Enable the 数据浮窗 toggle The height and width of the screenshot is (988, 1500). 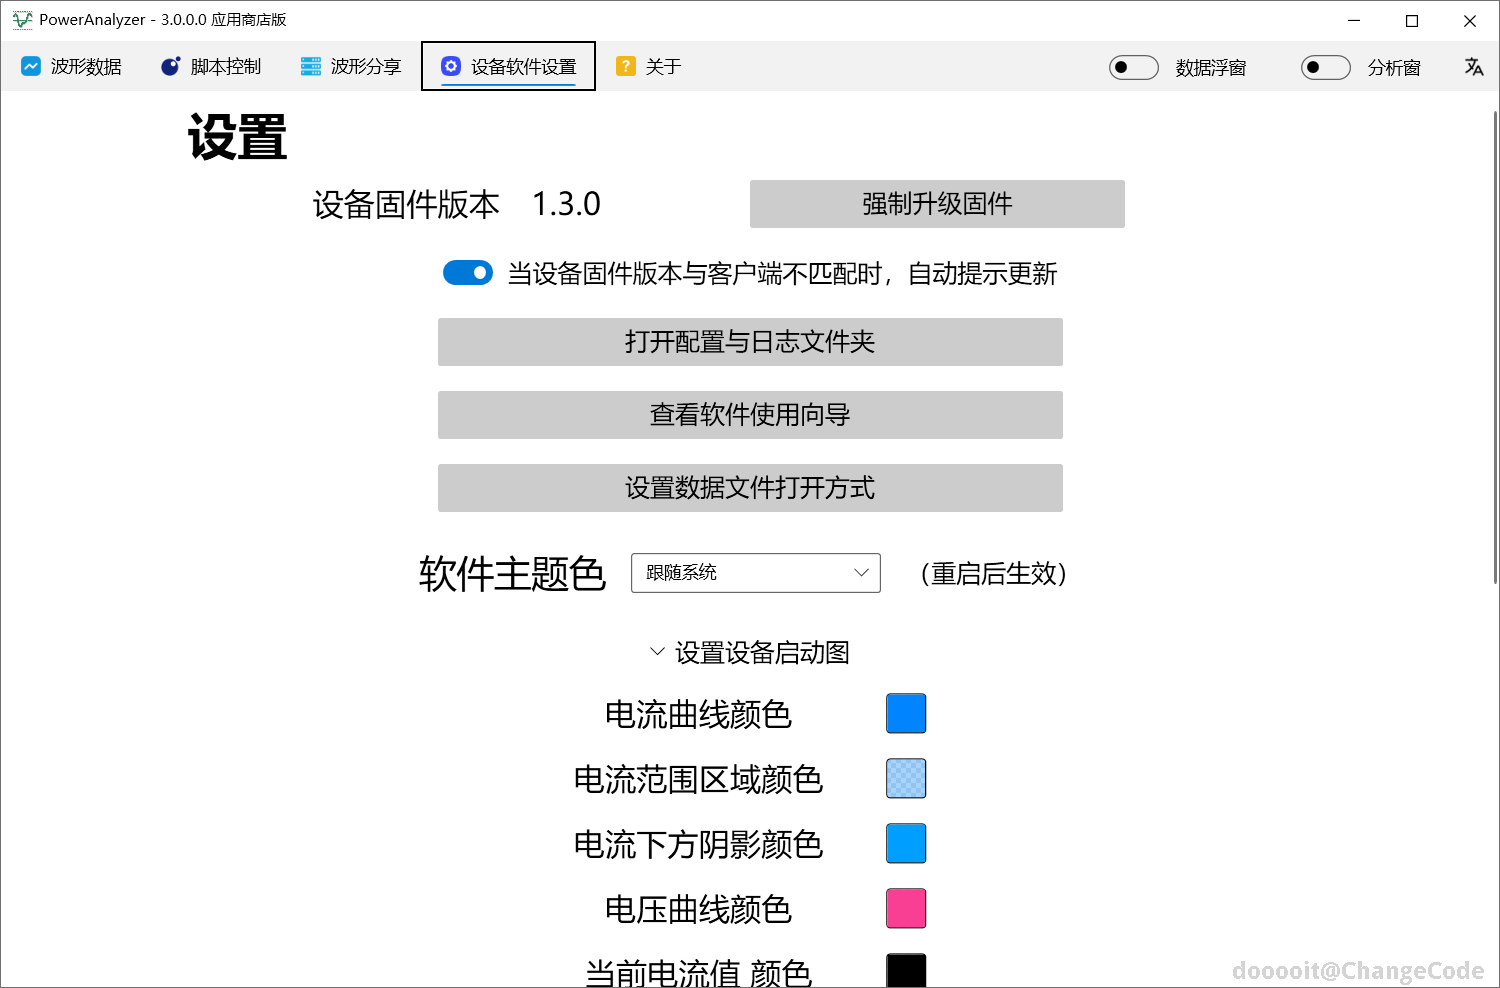click(1133, 67)
